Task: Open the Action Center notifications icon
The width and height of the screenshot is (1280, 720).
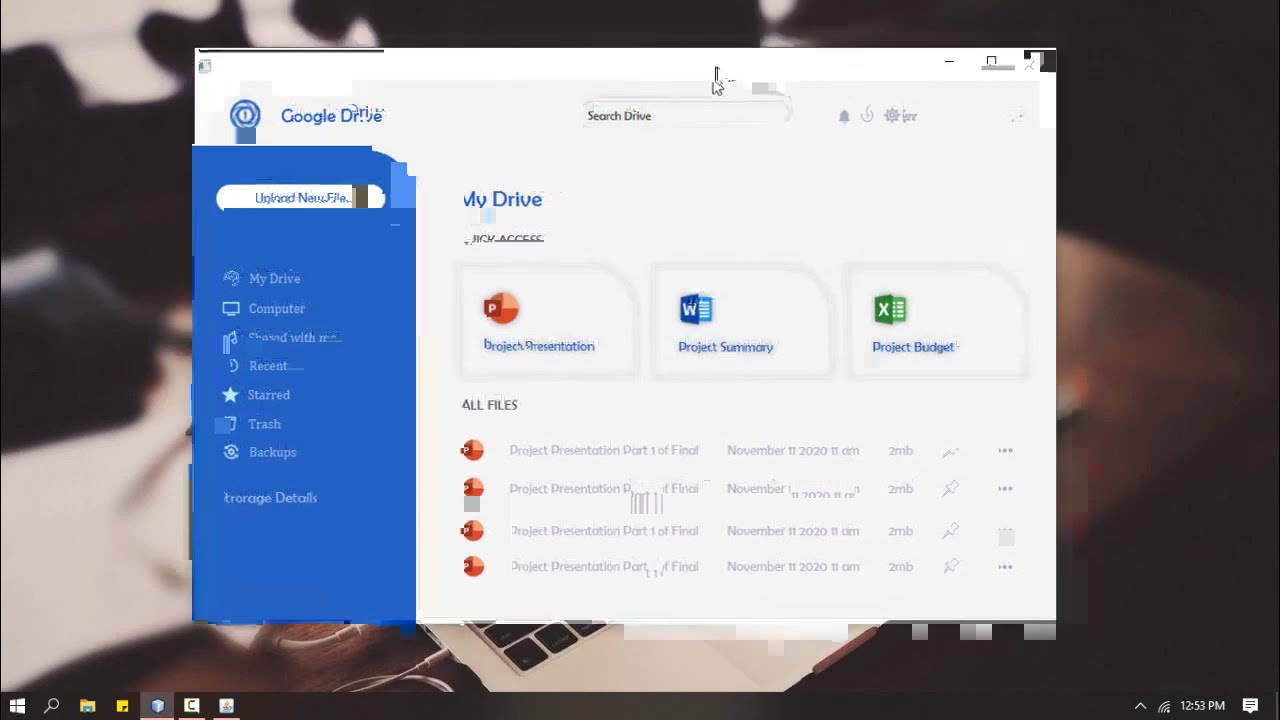Action: coord(1250,706)
